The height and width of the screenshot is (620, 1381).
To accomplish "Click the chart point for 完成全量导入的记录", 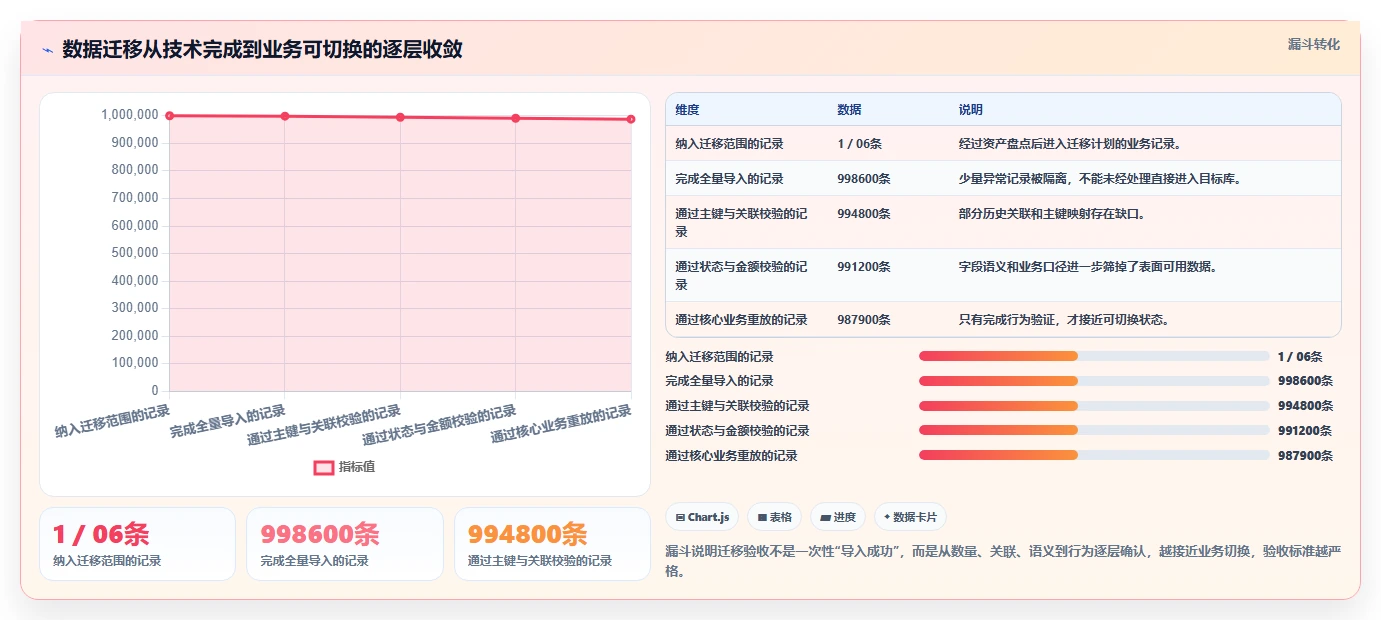I will pyautogui.click(x=285, y=116).
